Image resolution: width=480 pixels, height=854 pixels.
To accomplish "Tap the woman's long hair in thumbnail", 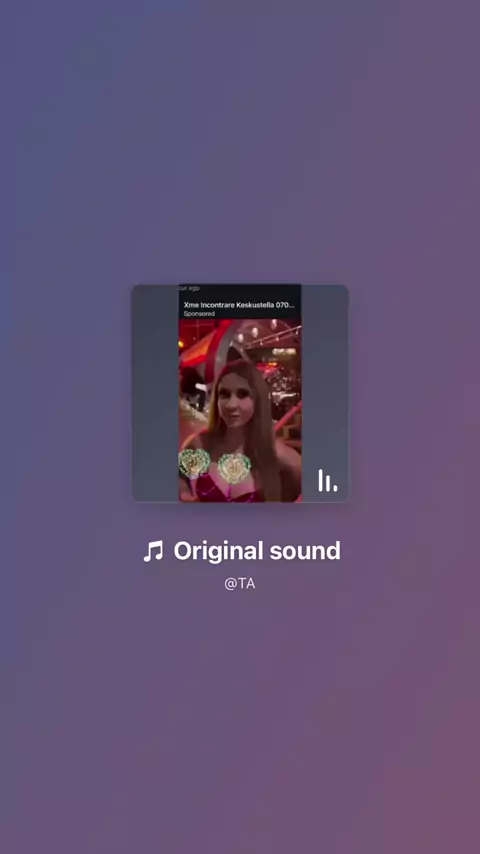I will click(265, 430).
